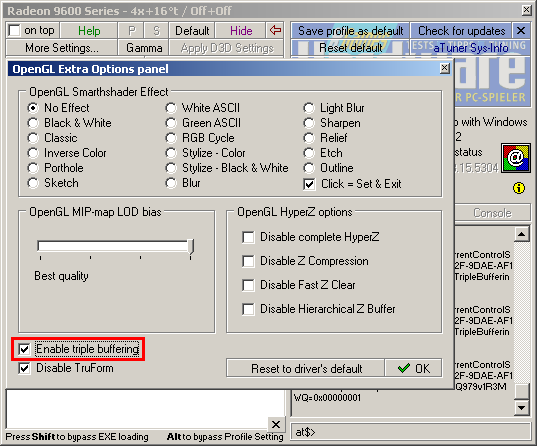Toggle Enable triple buffering checkbox

(24, 349)
